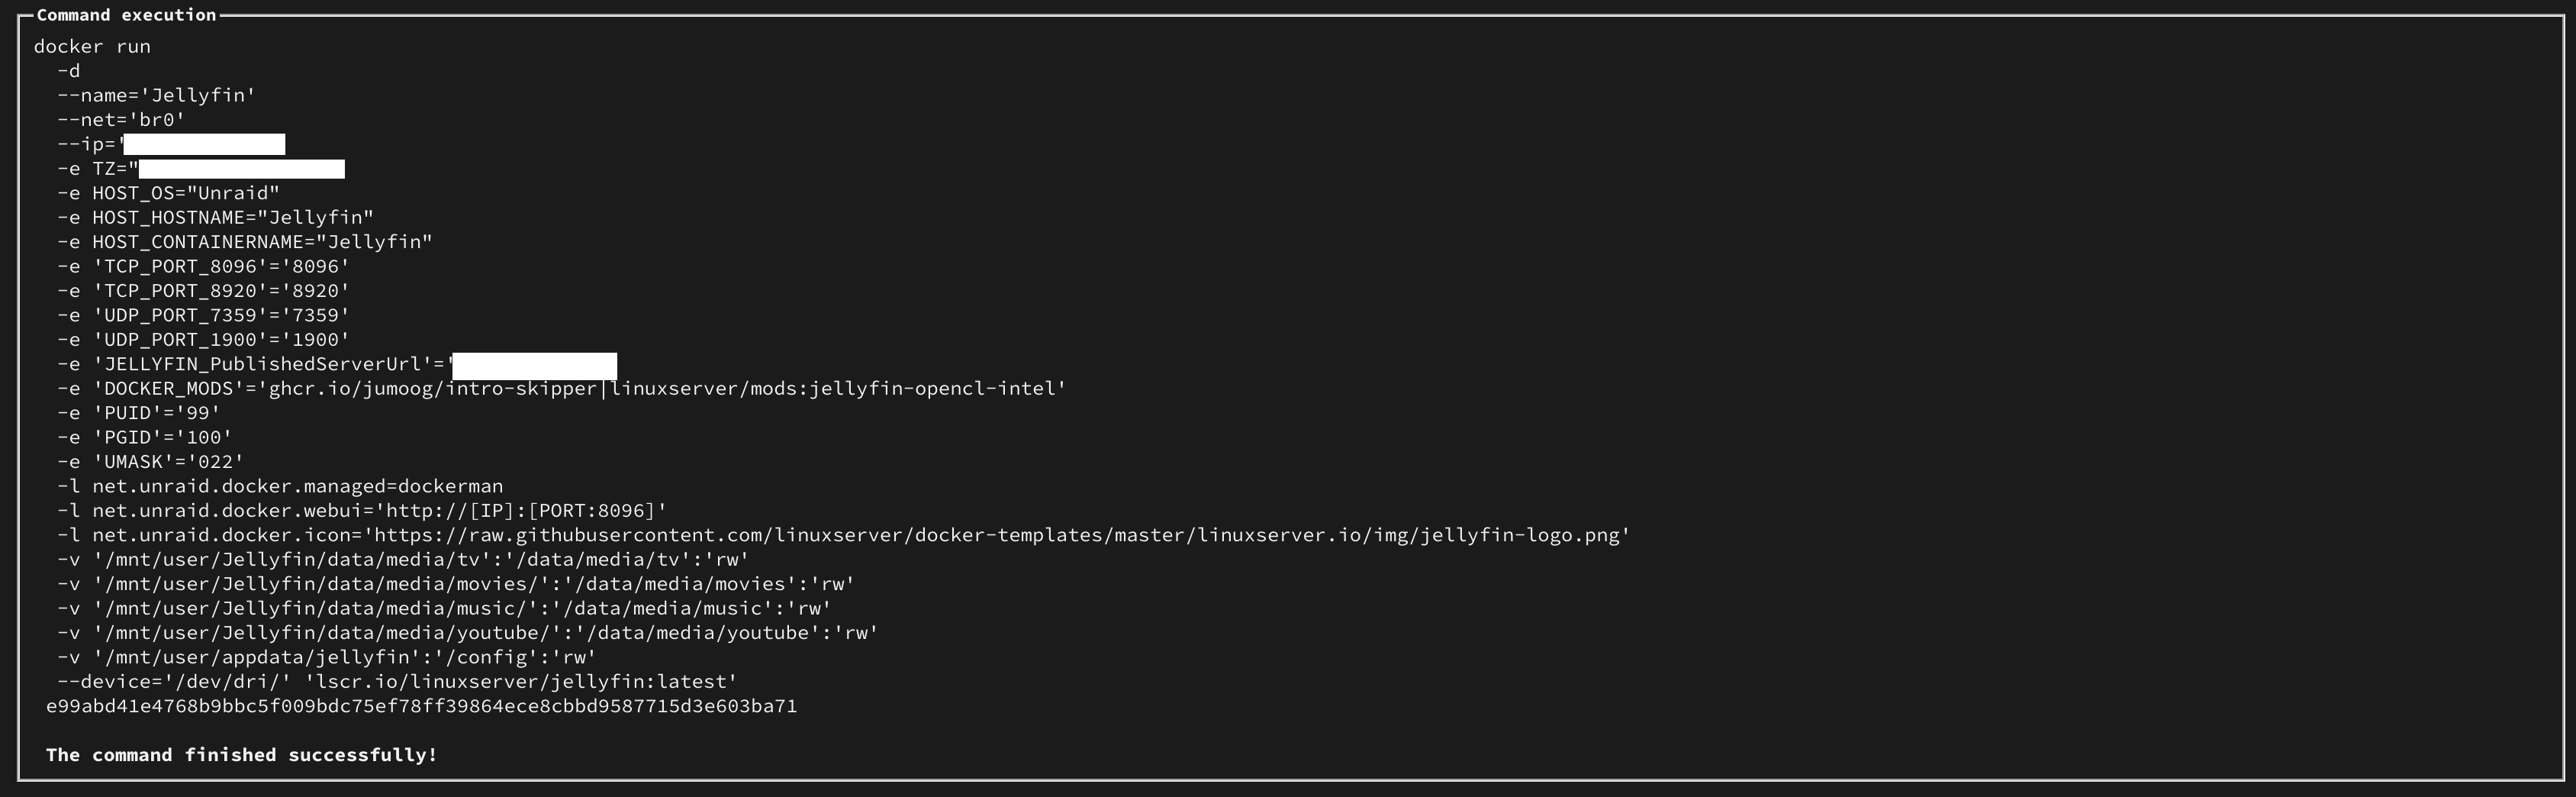This screenshot has width=2576, height=797.
Task: Click the UDP_PORT_1900 environment line
Action: (x=203, y=340)
